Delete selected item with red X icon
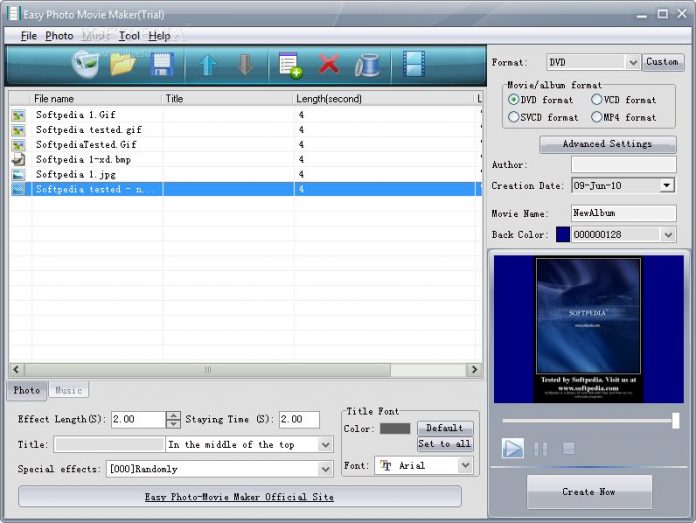The width and height of the screenshot is (696, 523). [329, 64]
